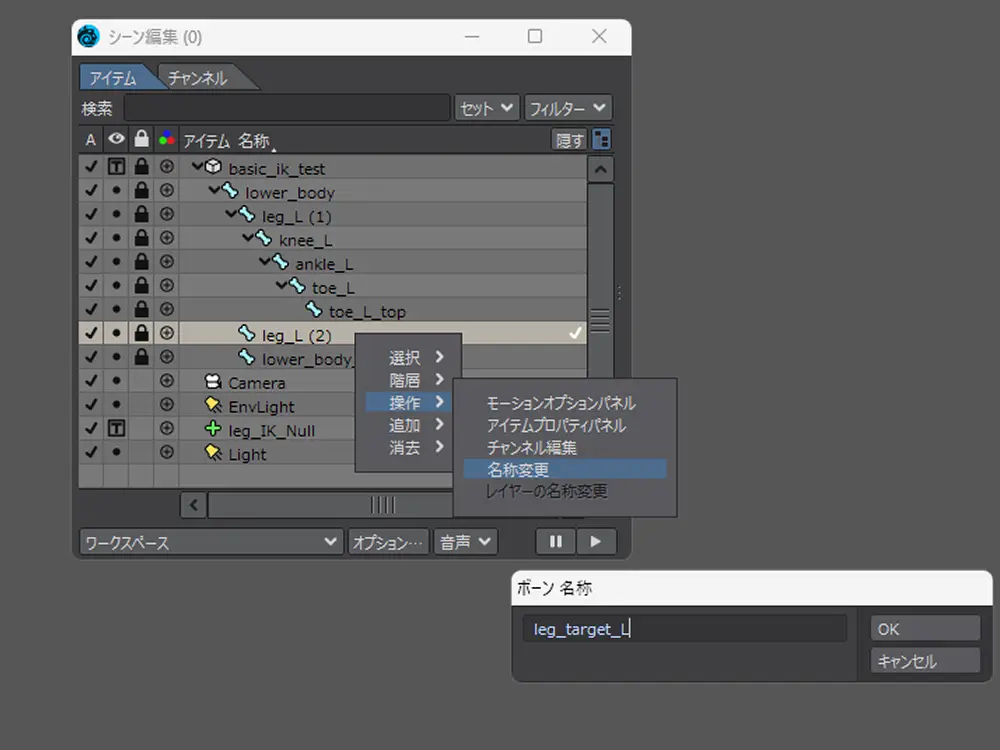
Task: Click the color circle icon for lower_body
Action: tap(166, 192)
